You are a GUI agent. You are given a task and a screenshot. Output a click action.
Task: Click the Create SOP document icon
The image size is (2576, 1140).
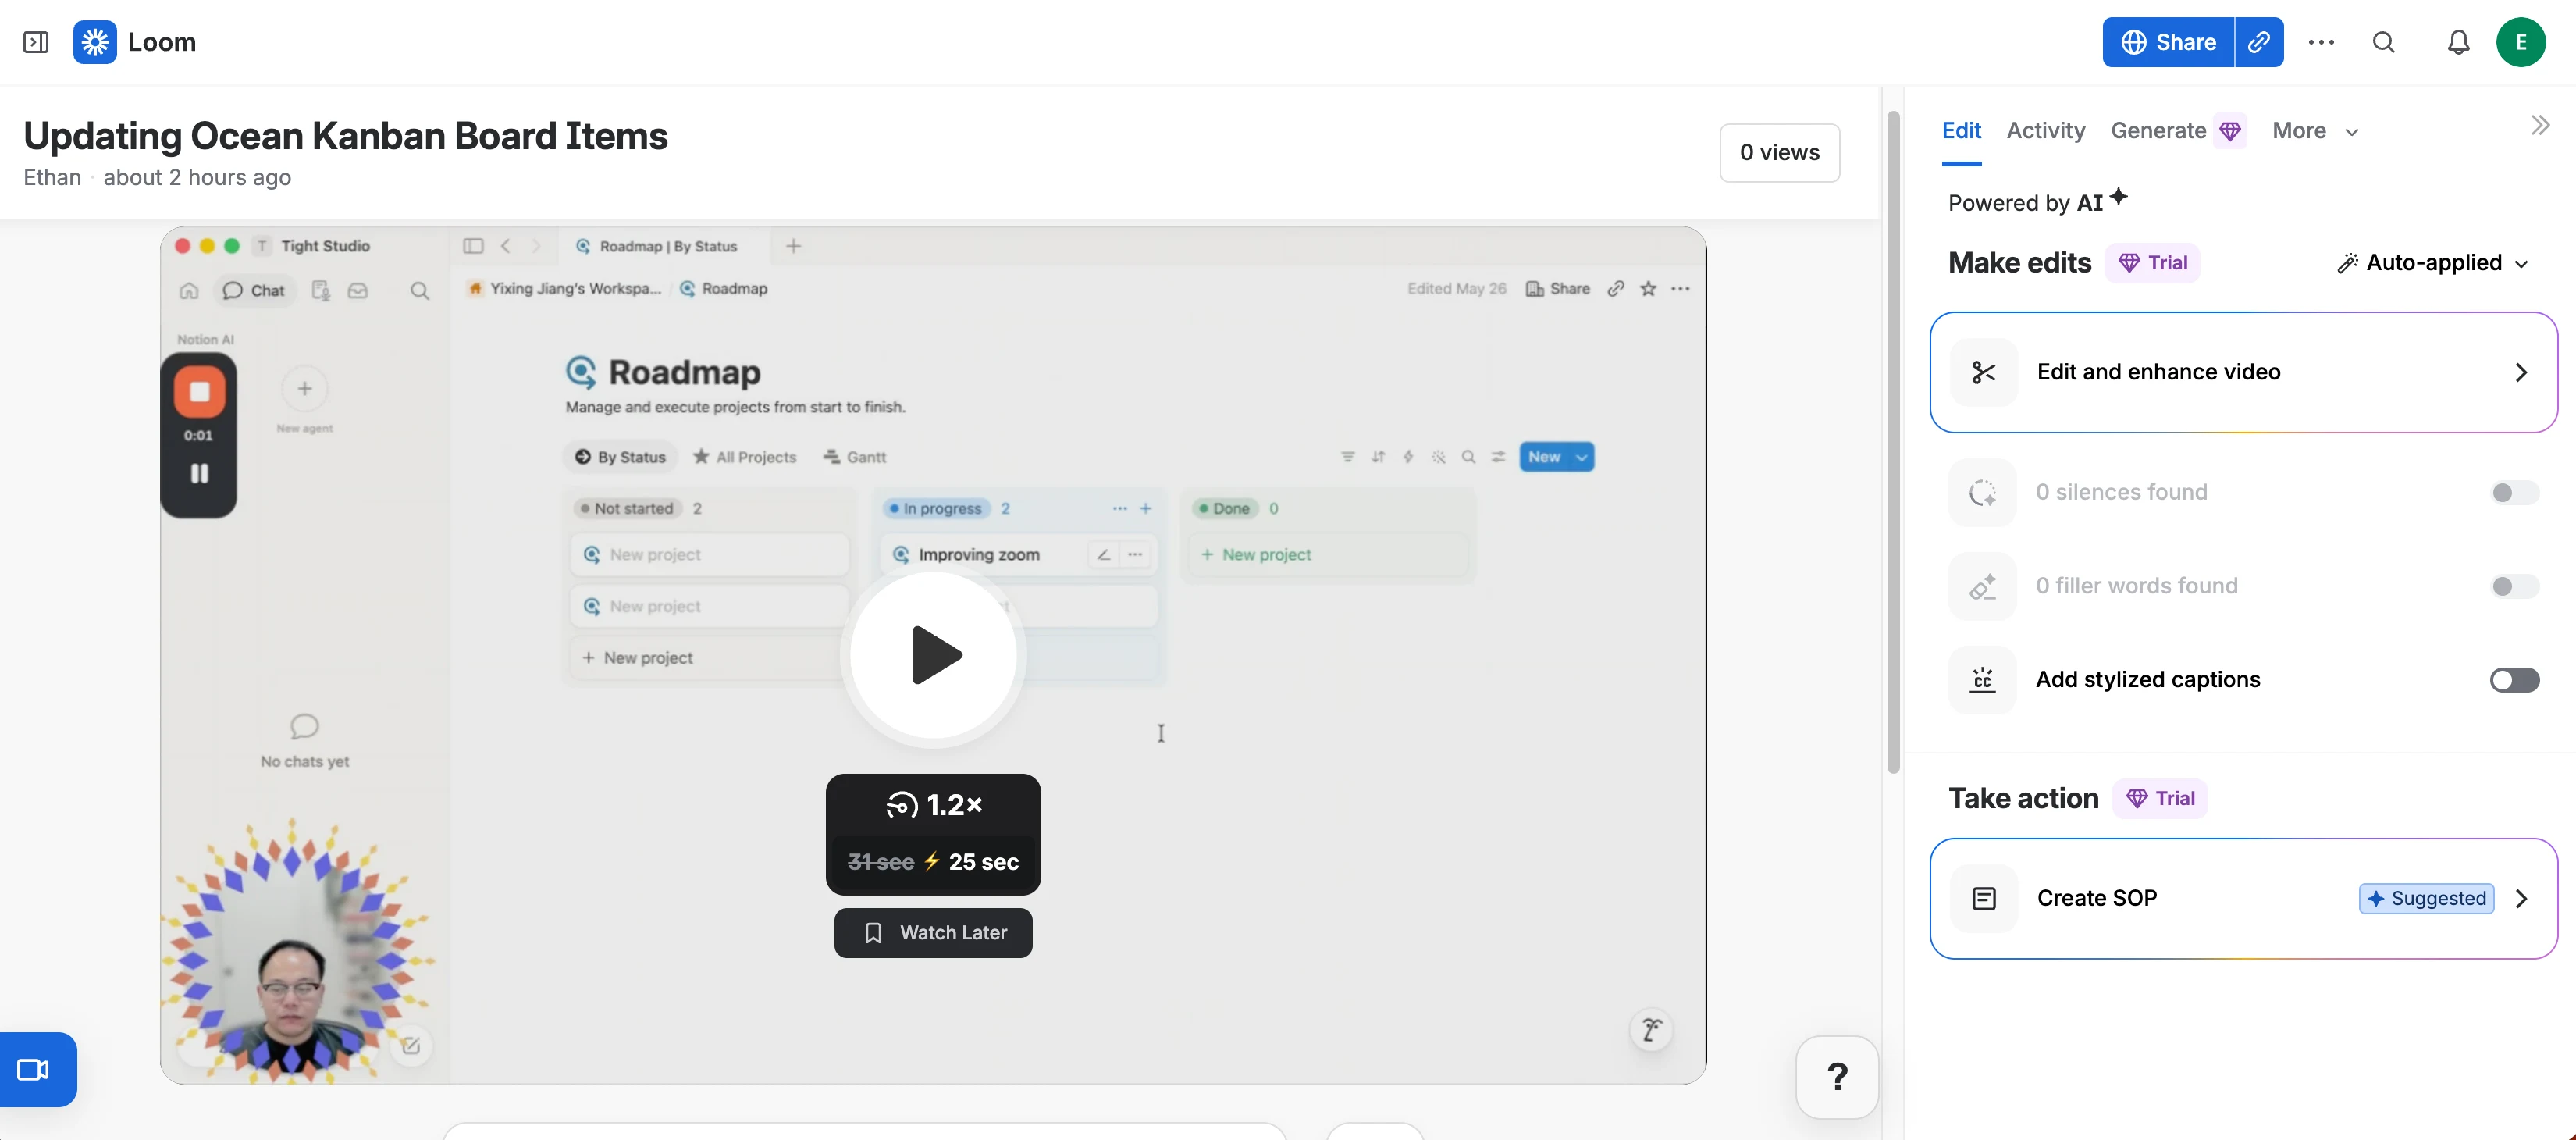click(x=1984, y=898)
